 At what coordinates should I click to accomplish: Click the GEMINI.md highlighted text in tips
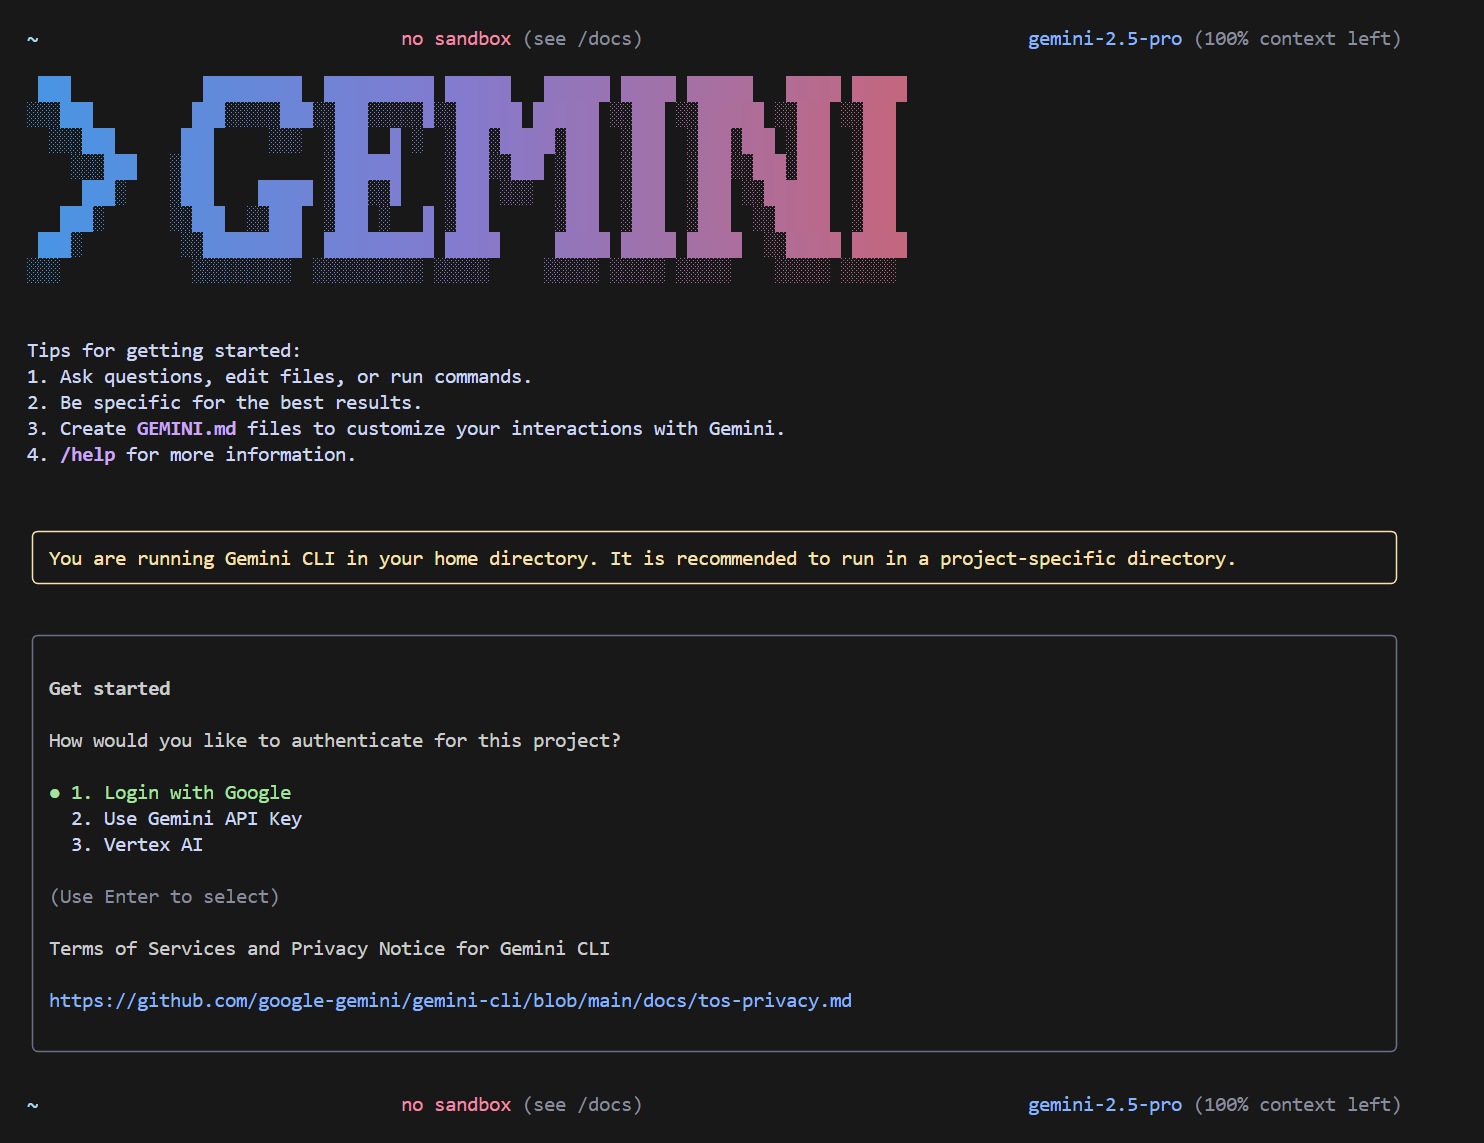(187, 429)
